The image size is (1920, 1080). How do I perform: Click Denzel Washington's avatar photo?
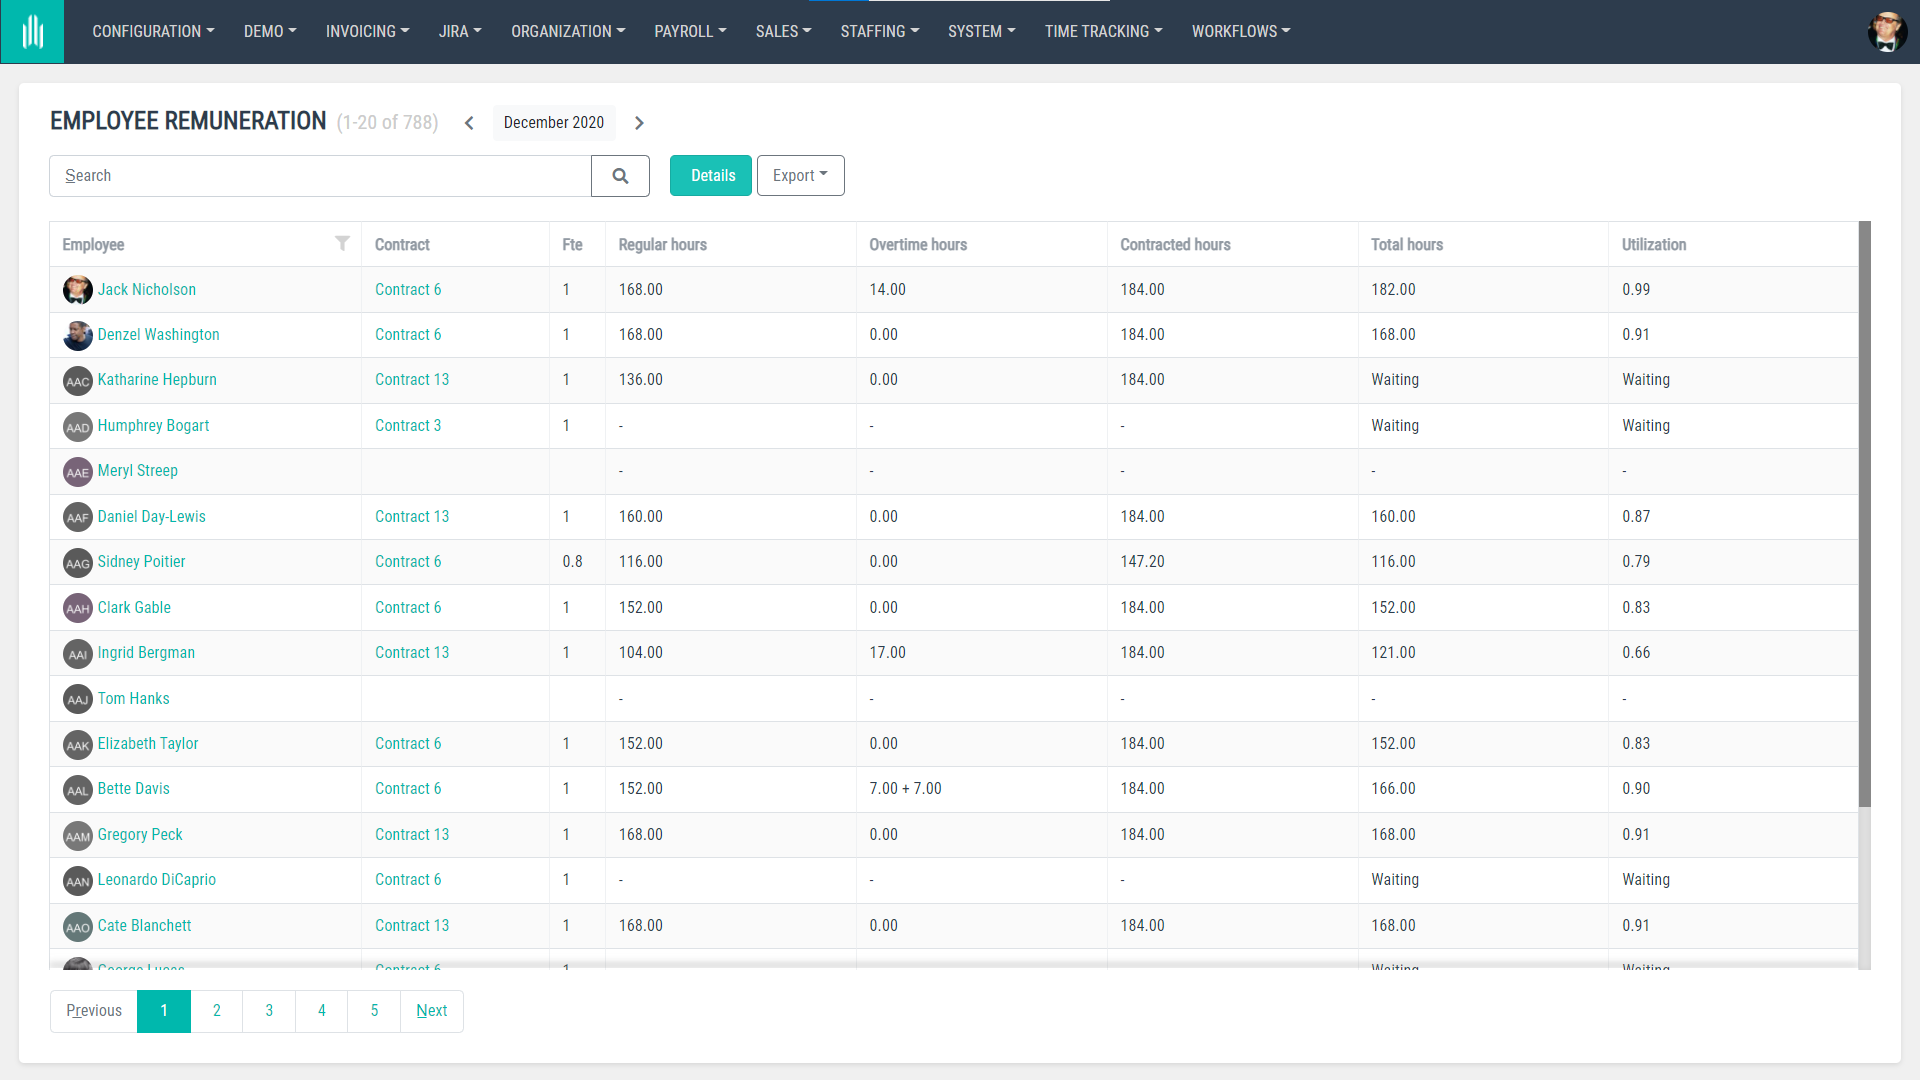[77, 335]
